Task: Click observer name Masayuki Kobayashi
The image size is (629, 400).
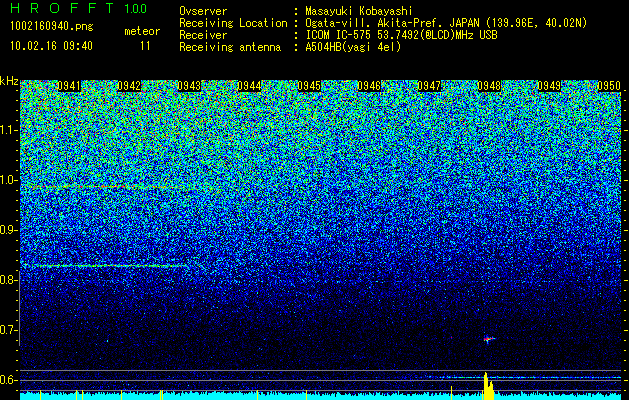Action: pos(359,11)
